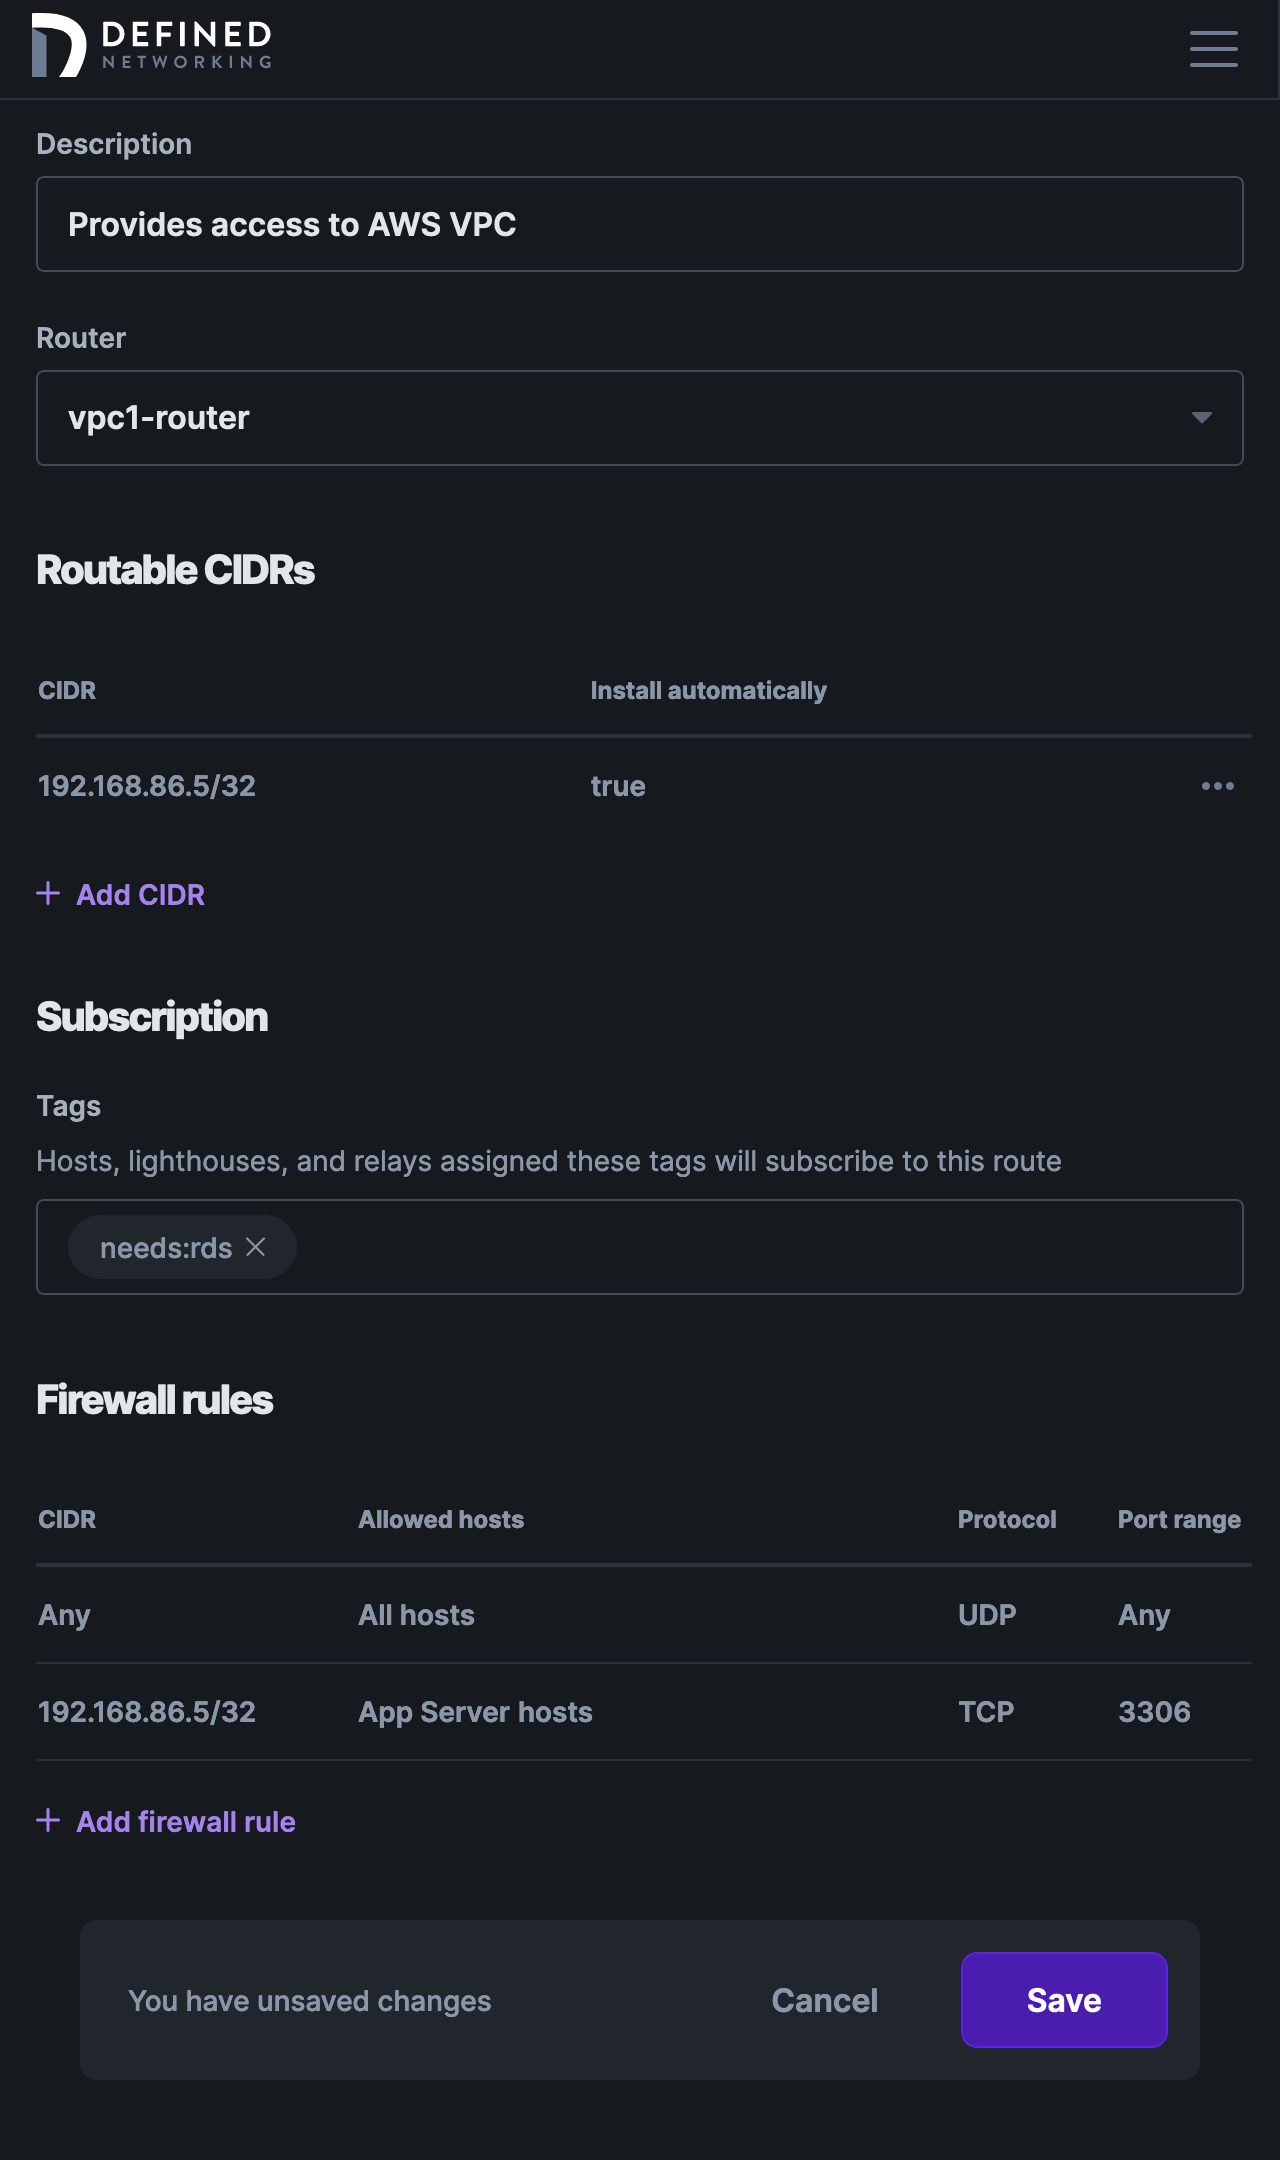
Task: Click the Add firewall rule link
Action: click(x=184, y=1822)
